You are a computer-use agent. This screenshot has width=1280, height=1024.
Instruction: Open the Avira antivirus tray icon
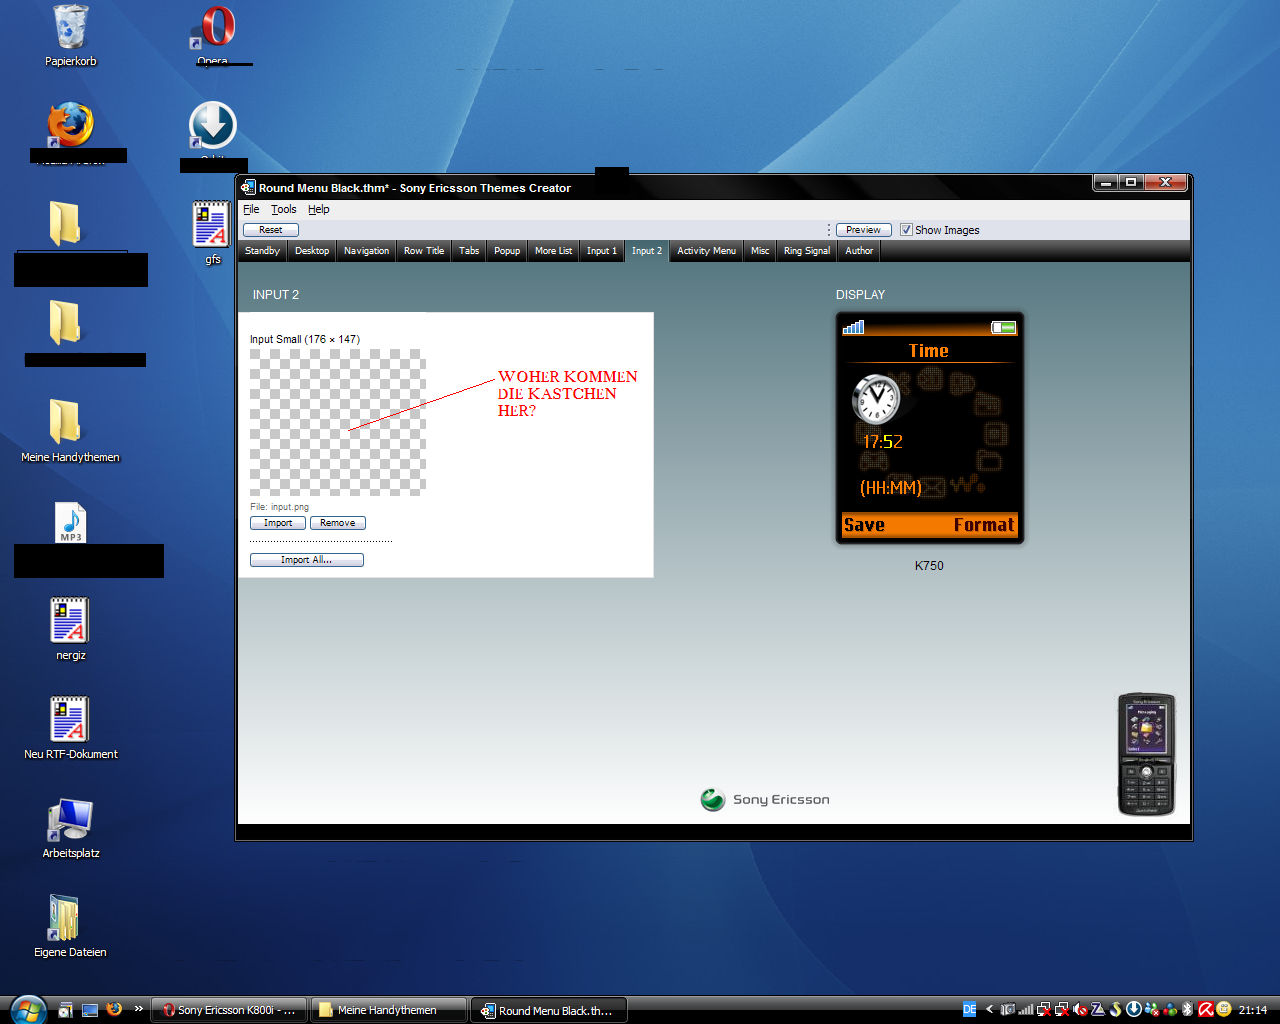click(1206, 1010)
